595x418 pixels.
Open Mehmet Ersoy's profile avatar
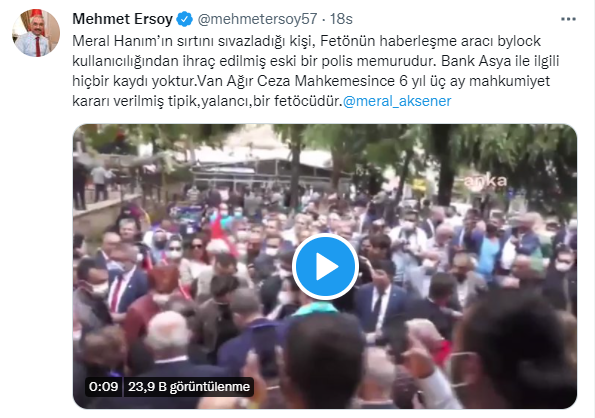click(x=36, y=33)
